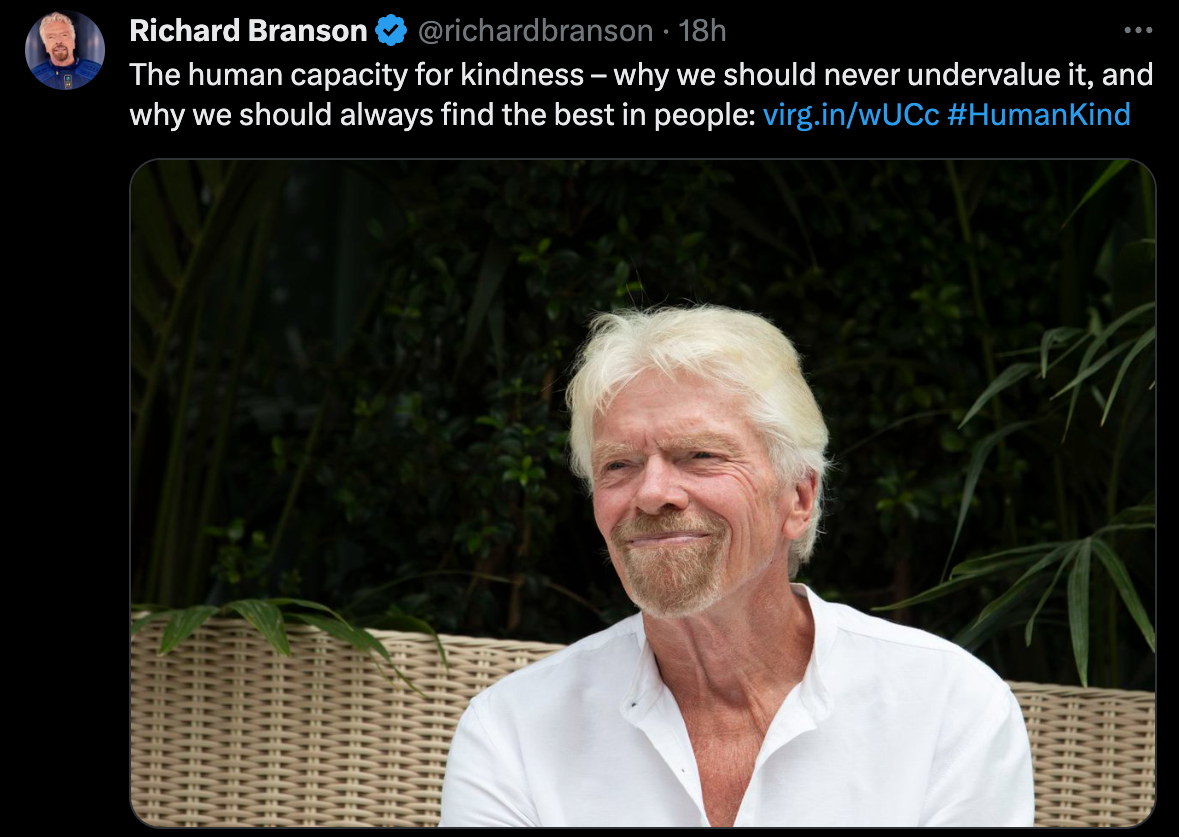Open the @richardbranson handle link
Viewport: 1179px width, 837px height.
click(x=535, y=31)
